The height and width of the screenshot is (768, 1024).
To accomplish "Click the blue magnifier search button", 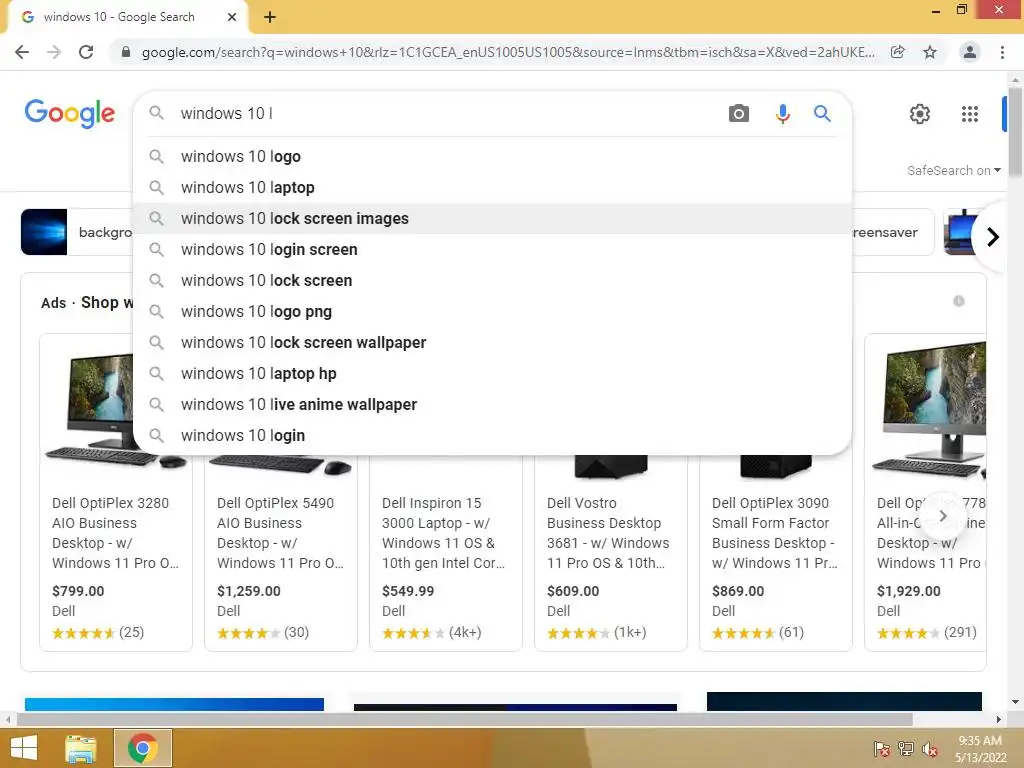I will 822,114.
